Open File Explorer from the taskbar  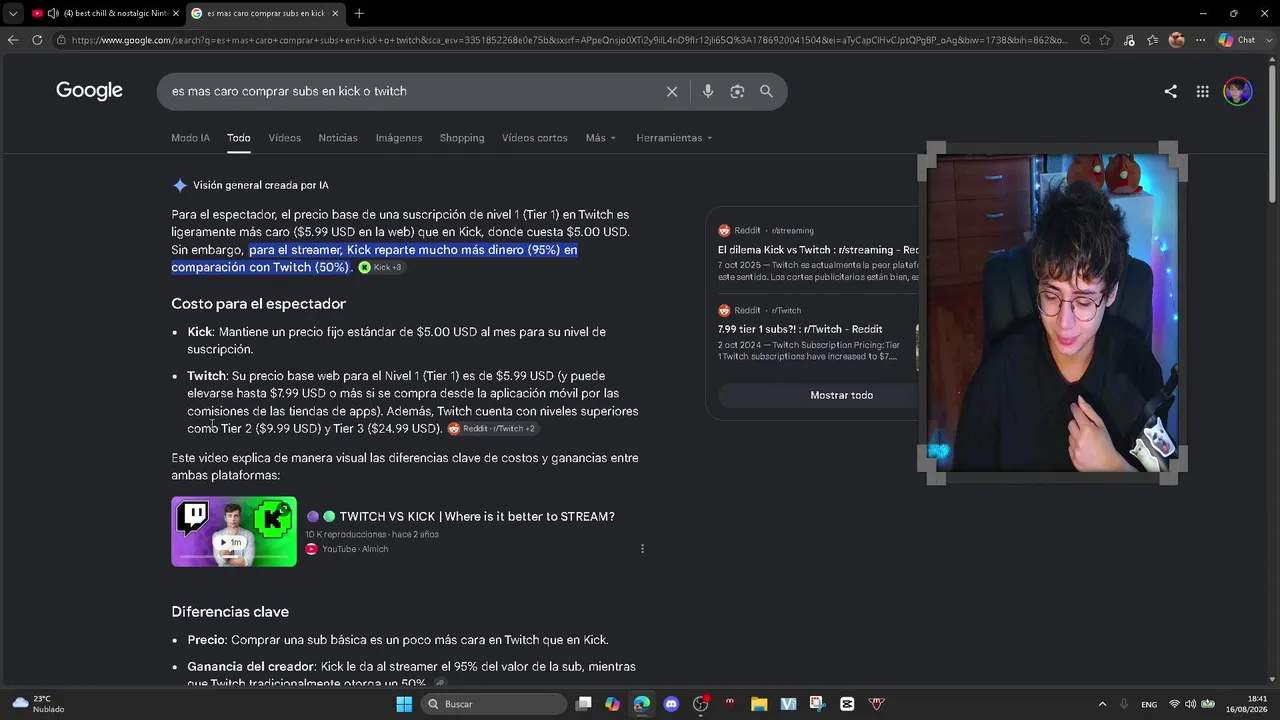point(759,704)
